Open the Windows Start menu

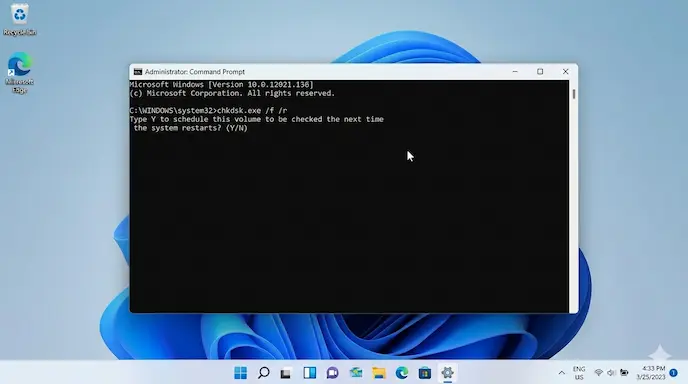240,373
